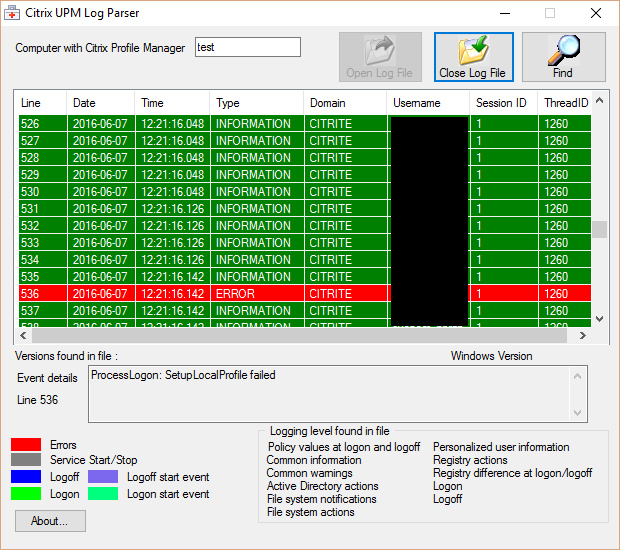The image size is (620, 550).
Task: Click 'File system notifications' text
Action: pyautogui.click(x=321, y=499)
